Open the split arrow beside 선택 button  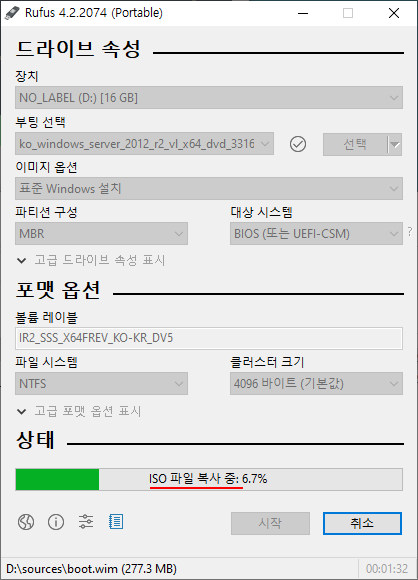[395, 144]
